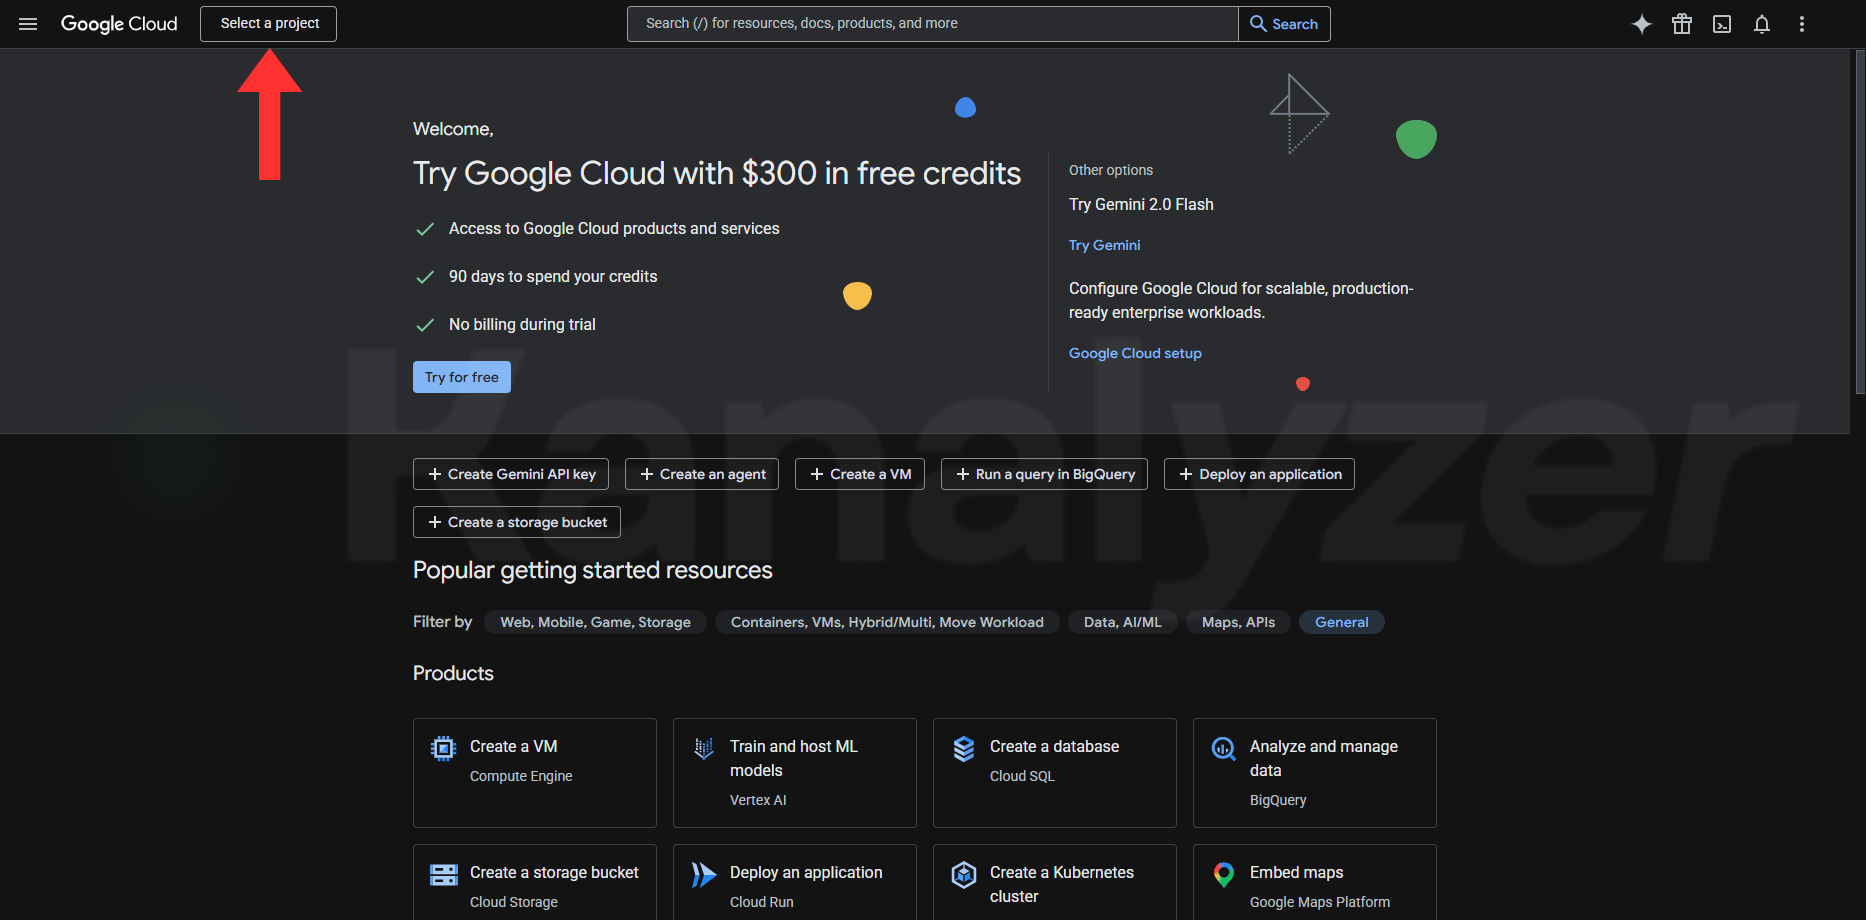1866x920 pixels.
Task: Click Run a query in BigQuery
Action: click(1044, 474)
